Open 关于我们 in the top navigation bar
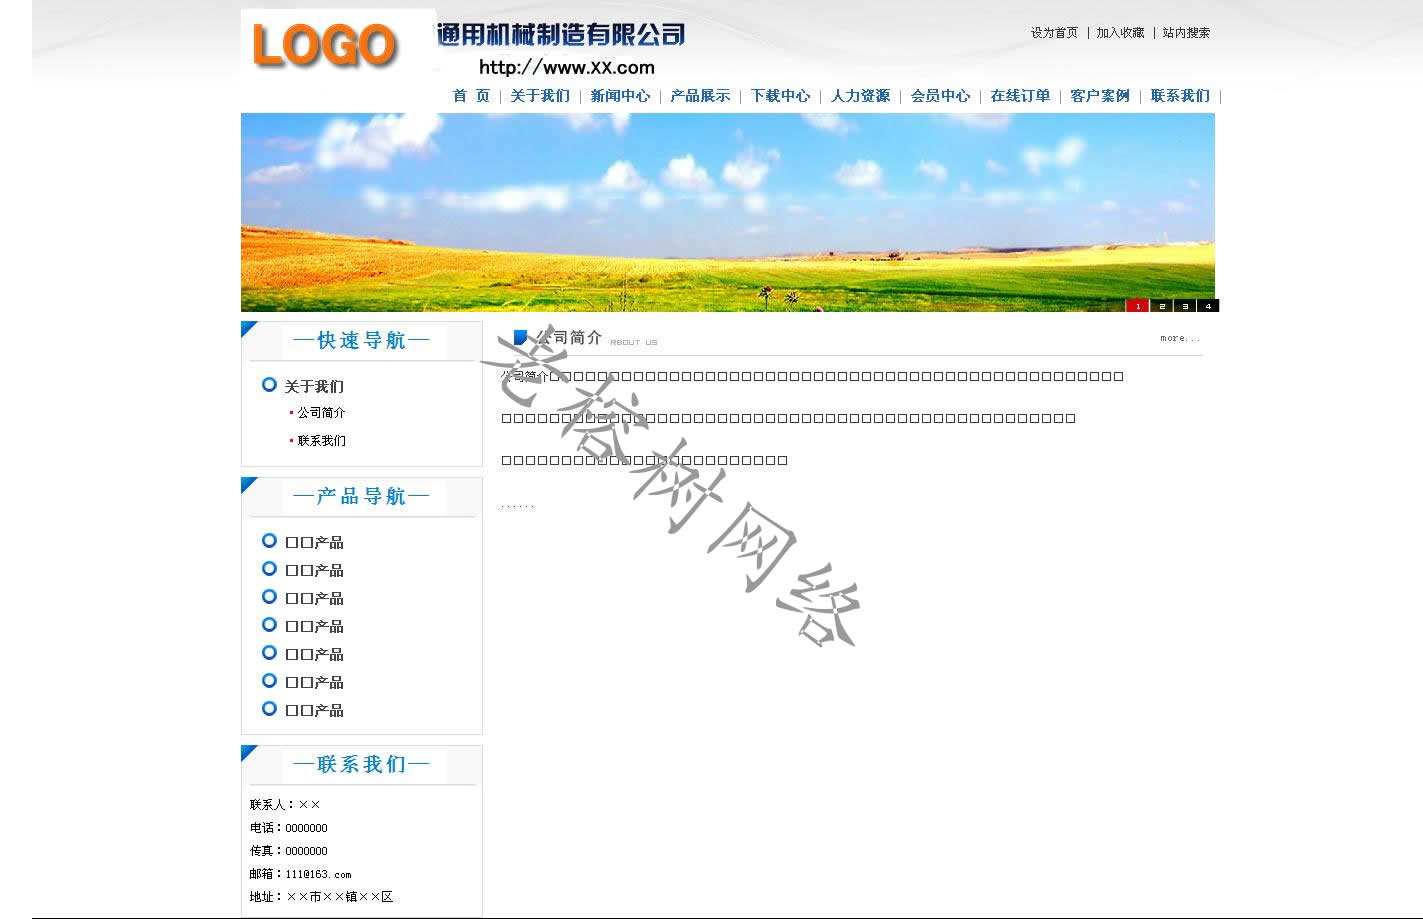Screen dimensions: 1423x919 coord(540,96)
